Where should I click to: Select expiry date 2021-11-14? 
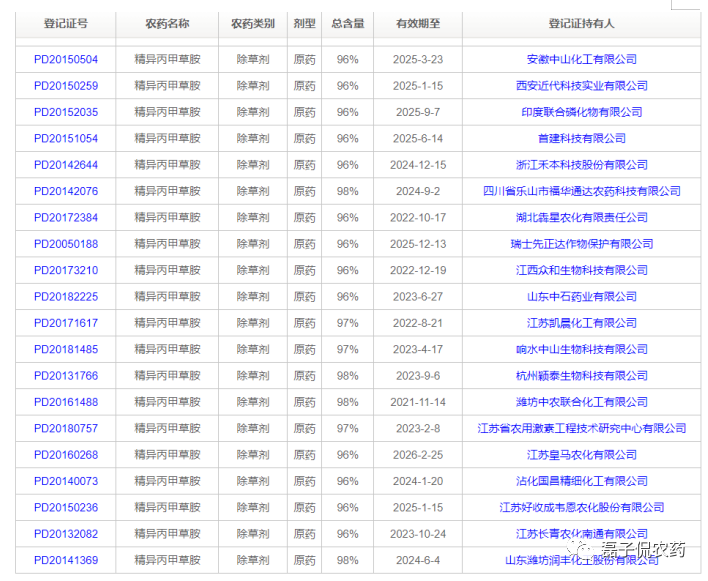pos(418,402)
